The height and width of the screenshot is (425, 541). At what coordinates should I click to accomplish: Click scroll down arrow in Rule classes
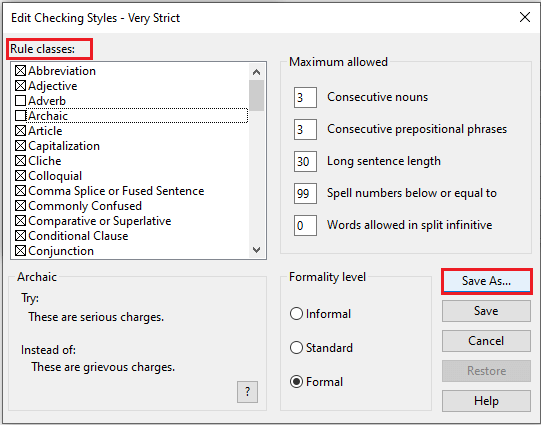[x=256, y=249]
